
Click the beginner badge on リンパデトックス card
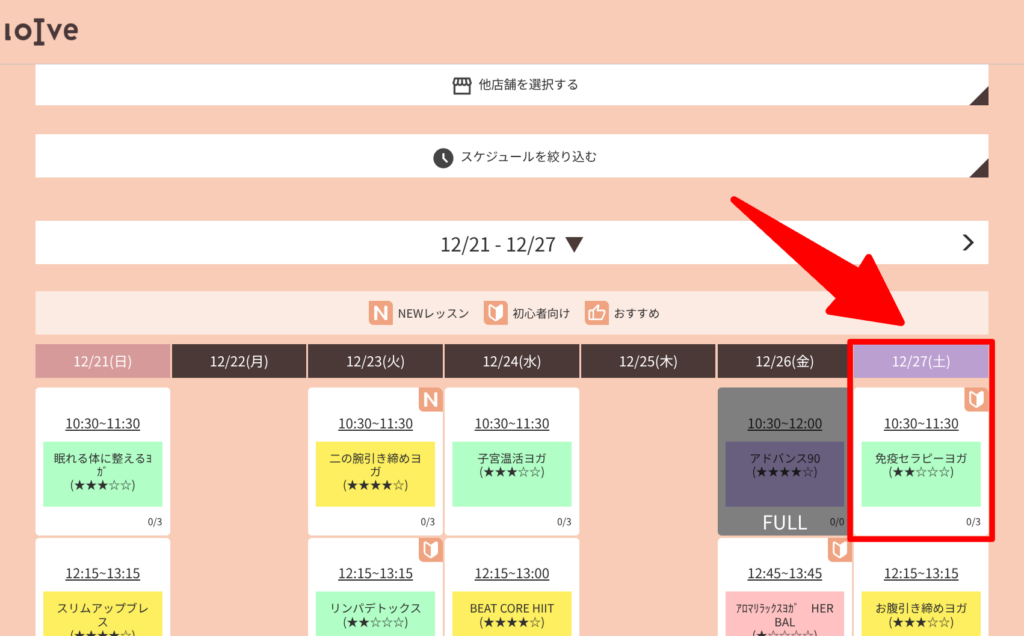point(430,550)
